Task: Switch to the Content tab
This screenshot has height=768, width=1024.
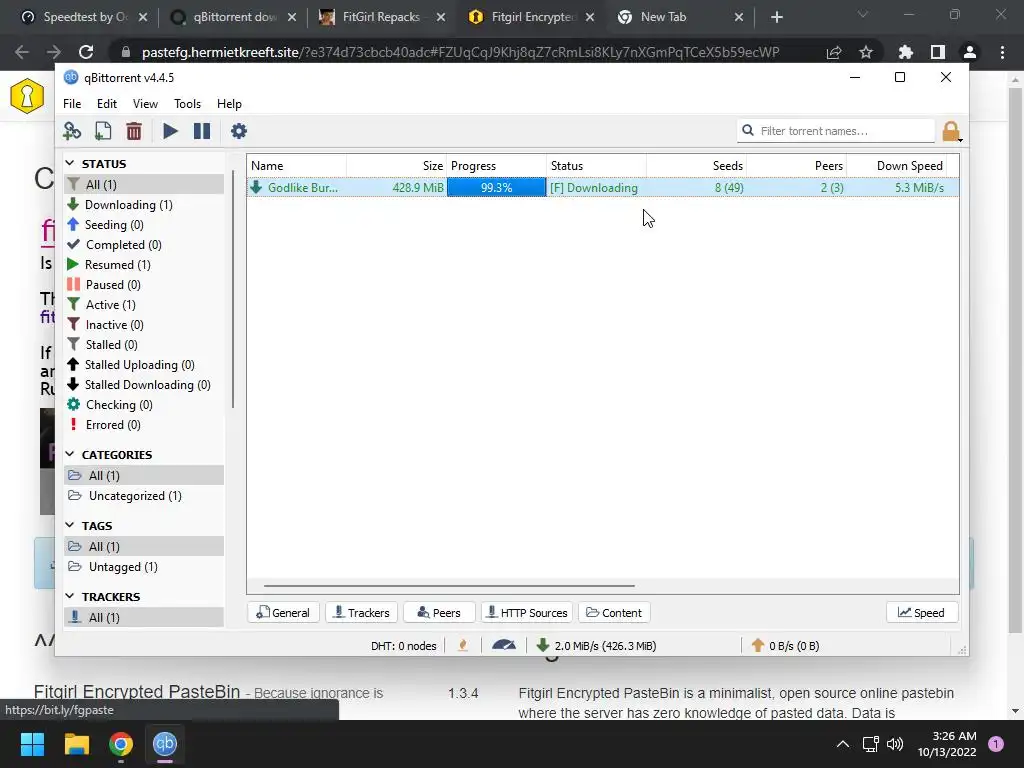Action: tap(614, 613)
